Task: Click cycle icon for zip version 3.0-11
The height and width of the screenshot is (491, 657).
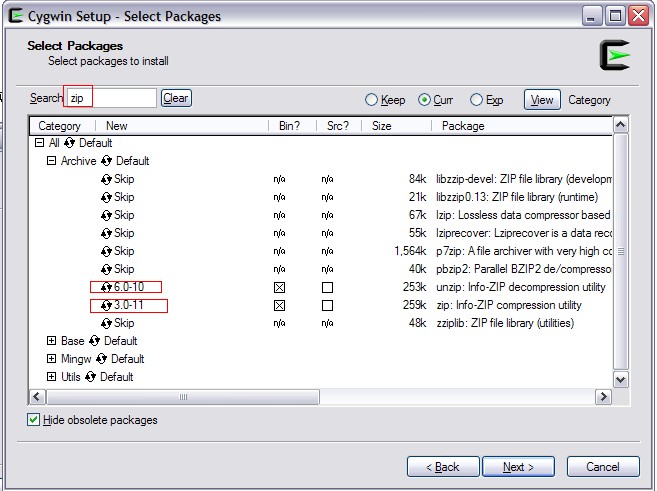Action: tap(106, 305)
